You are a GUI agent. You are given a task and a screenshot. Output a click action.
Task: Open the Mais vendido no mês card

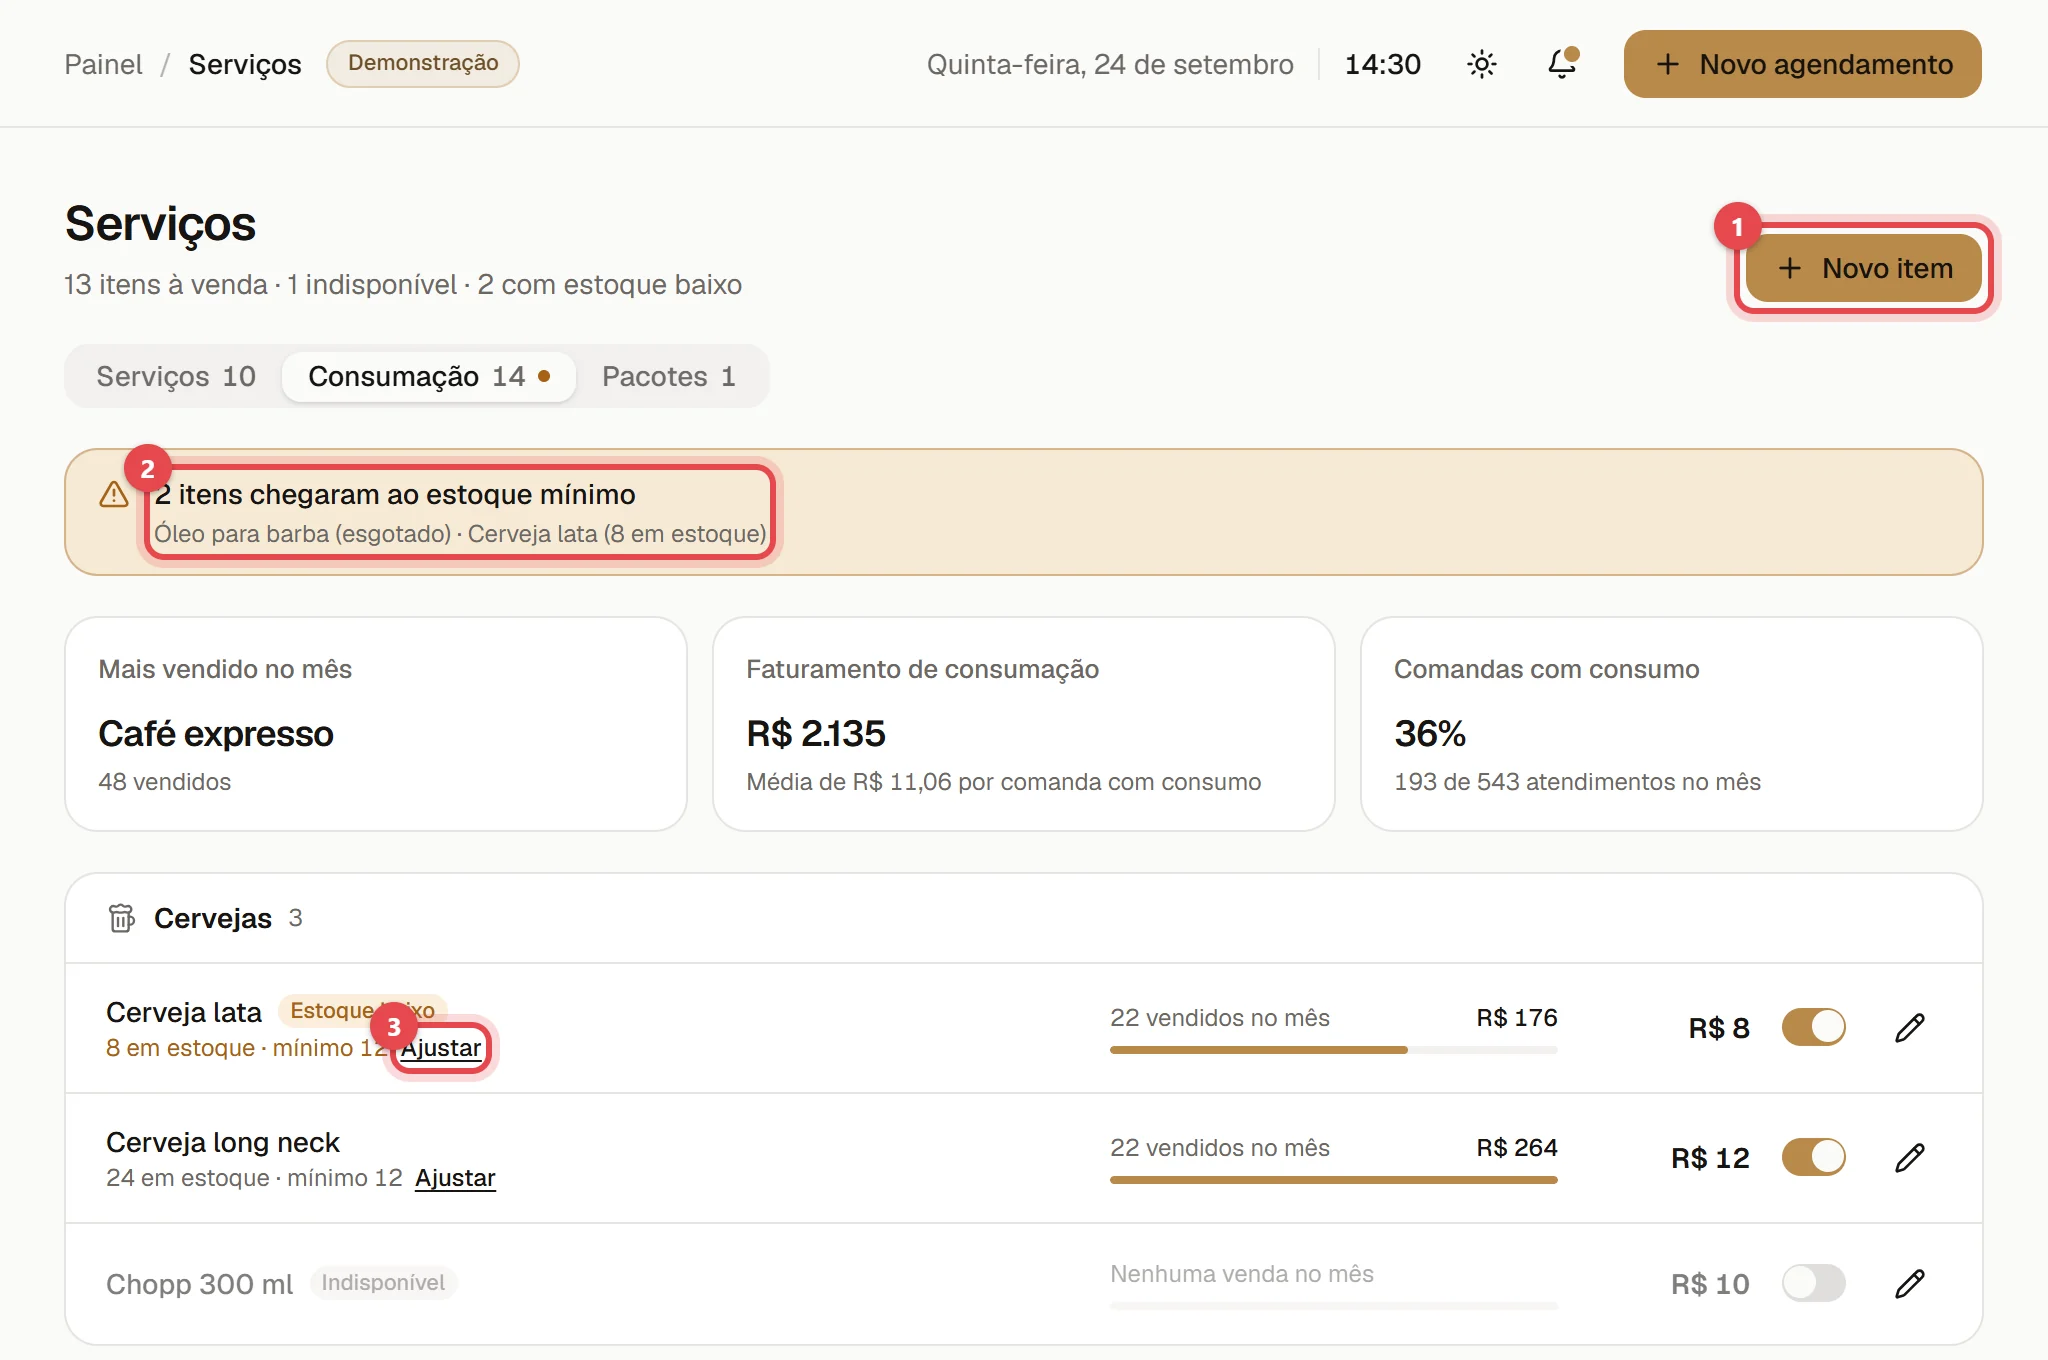pyautogui.click(x=376, y=724)
